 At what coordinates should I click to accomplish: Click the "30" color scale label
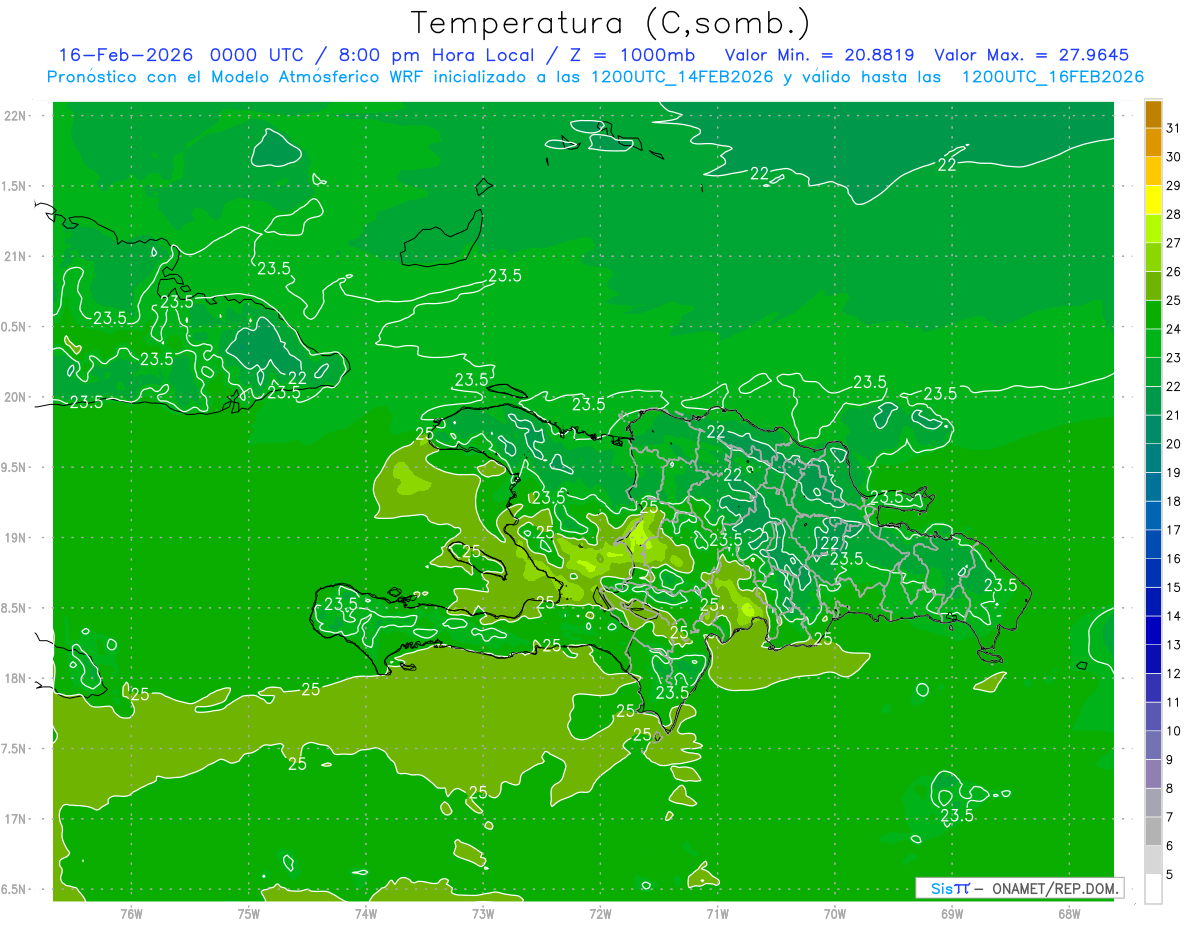(x=1174, y=157)
